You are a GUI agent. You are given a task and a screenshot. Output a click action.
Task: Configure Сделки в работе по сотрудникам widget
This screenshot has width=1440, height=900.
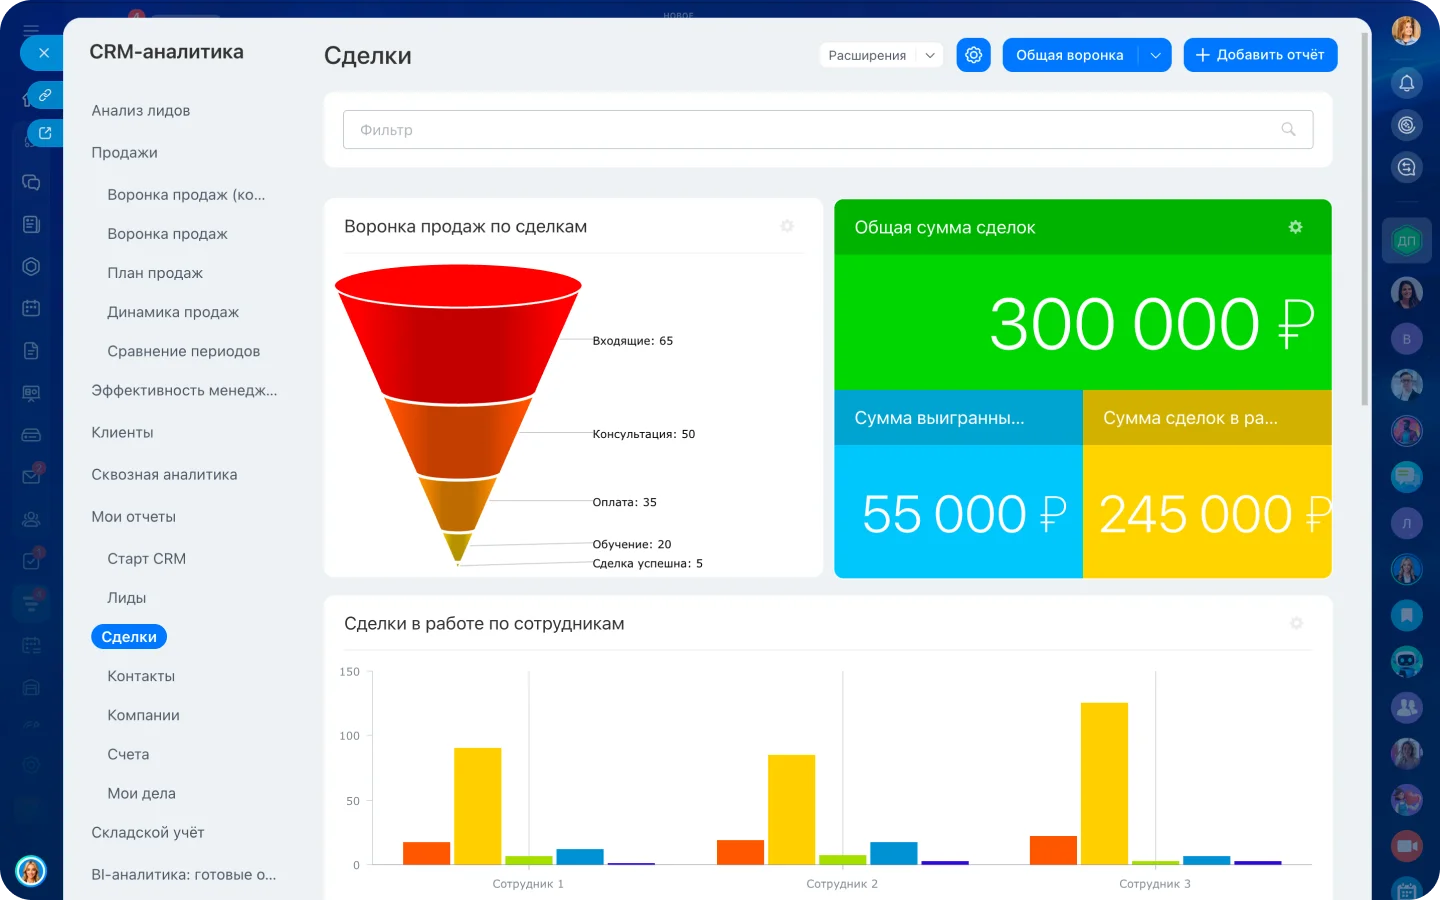pyautogui.click(x=1296, y=623)
